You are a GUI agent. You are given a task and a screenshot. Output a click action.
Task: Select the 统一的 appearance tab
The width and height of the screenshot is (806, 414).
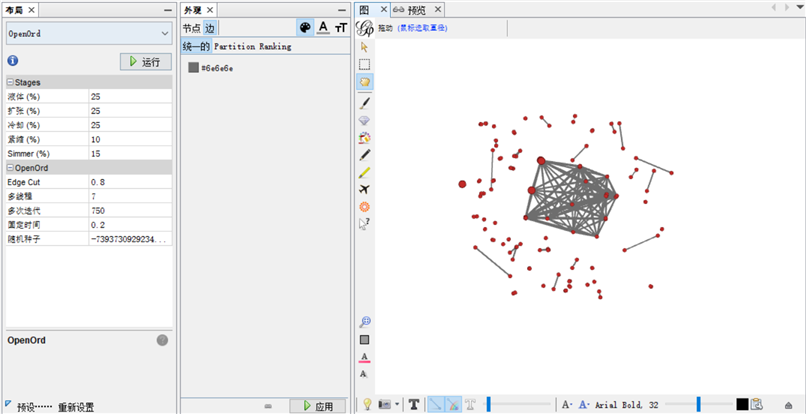196,46
